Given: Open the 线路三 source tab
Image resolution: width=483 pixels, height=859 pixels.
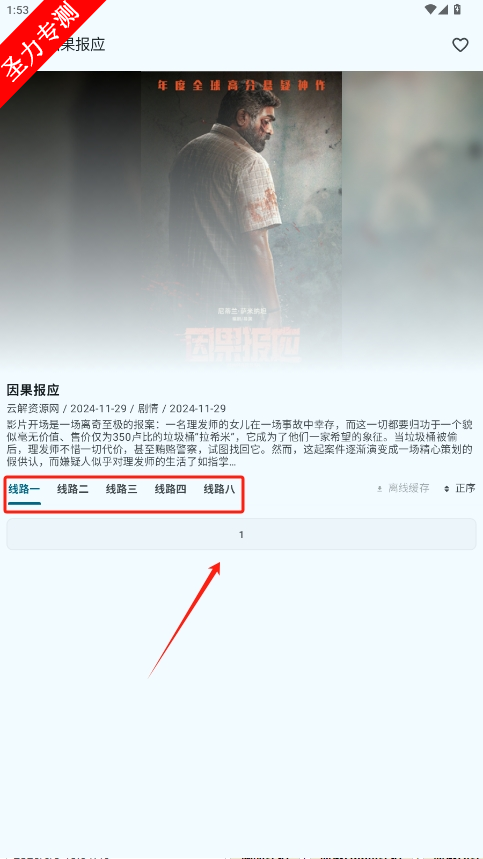Looking at the screenshot, I should click(122, 489).
